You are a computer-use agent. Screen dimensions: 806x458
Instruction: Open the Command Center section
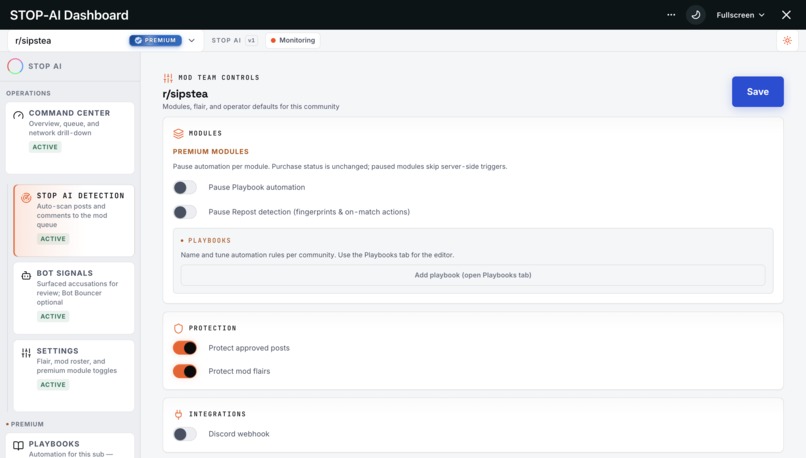click(x=70, y=138)
